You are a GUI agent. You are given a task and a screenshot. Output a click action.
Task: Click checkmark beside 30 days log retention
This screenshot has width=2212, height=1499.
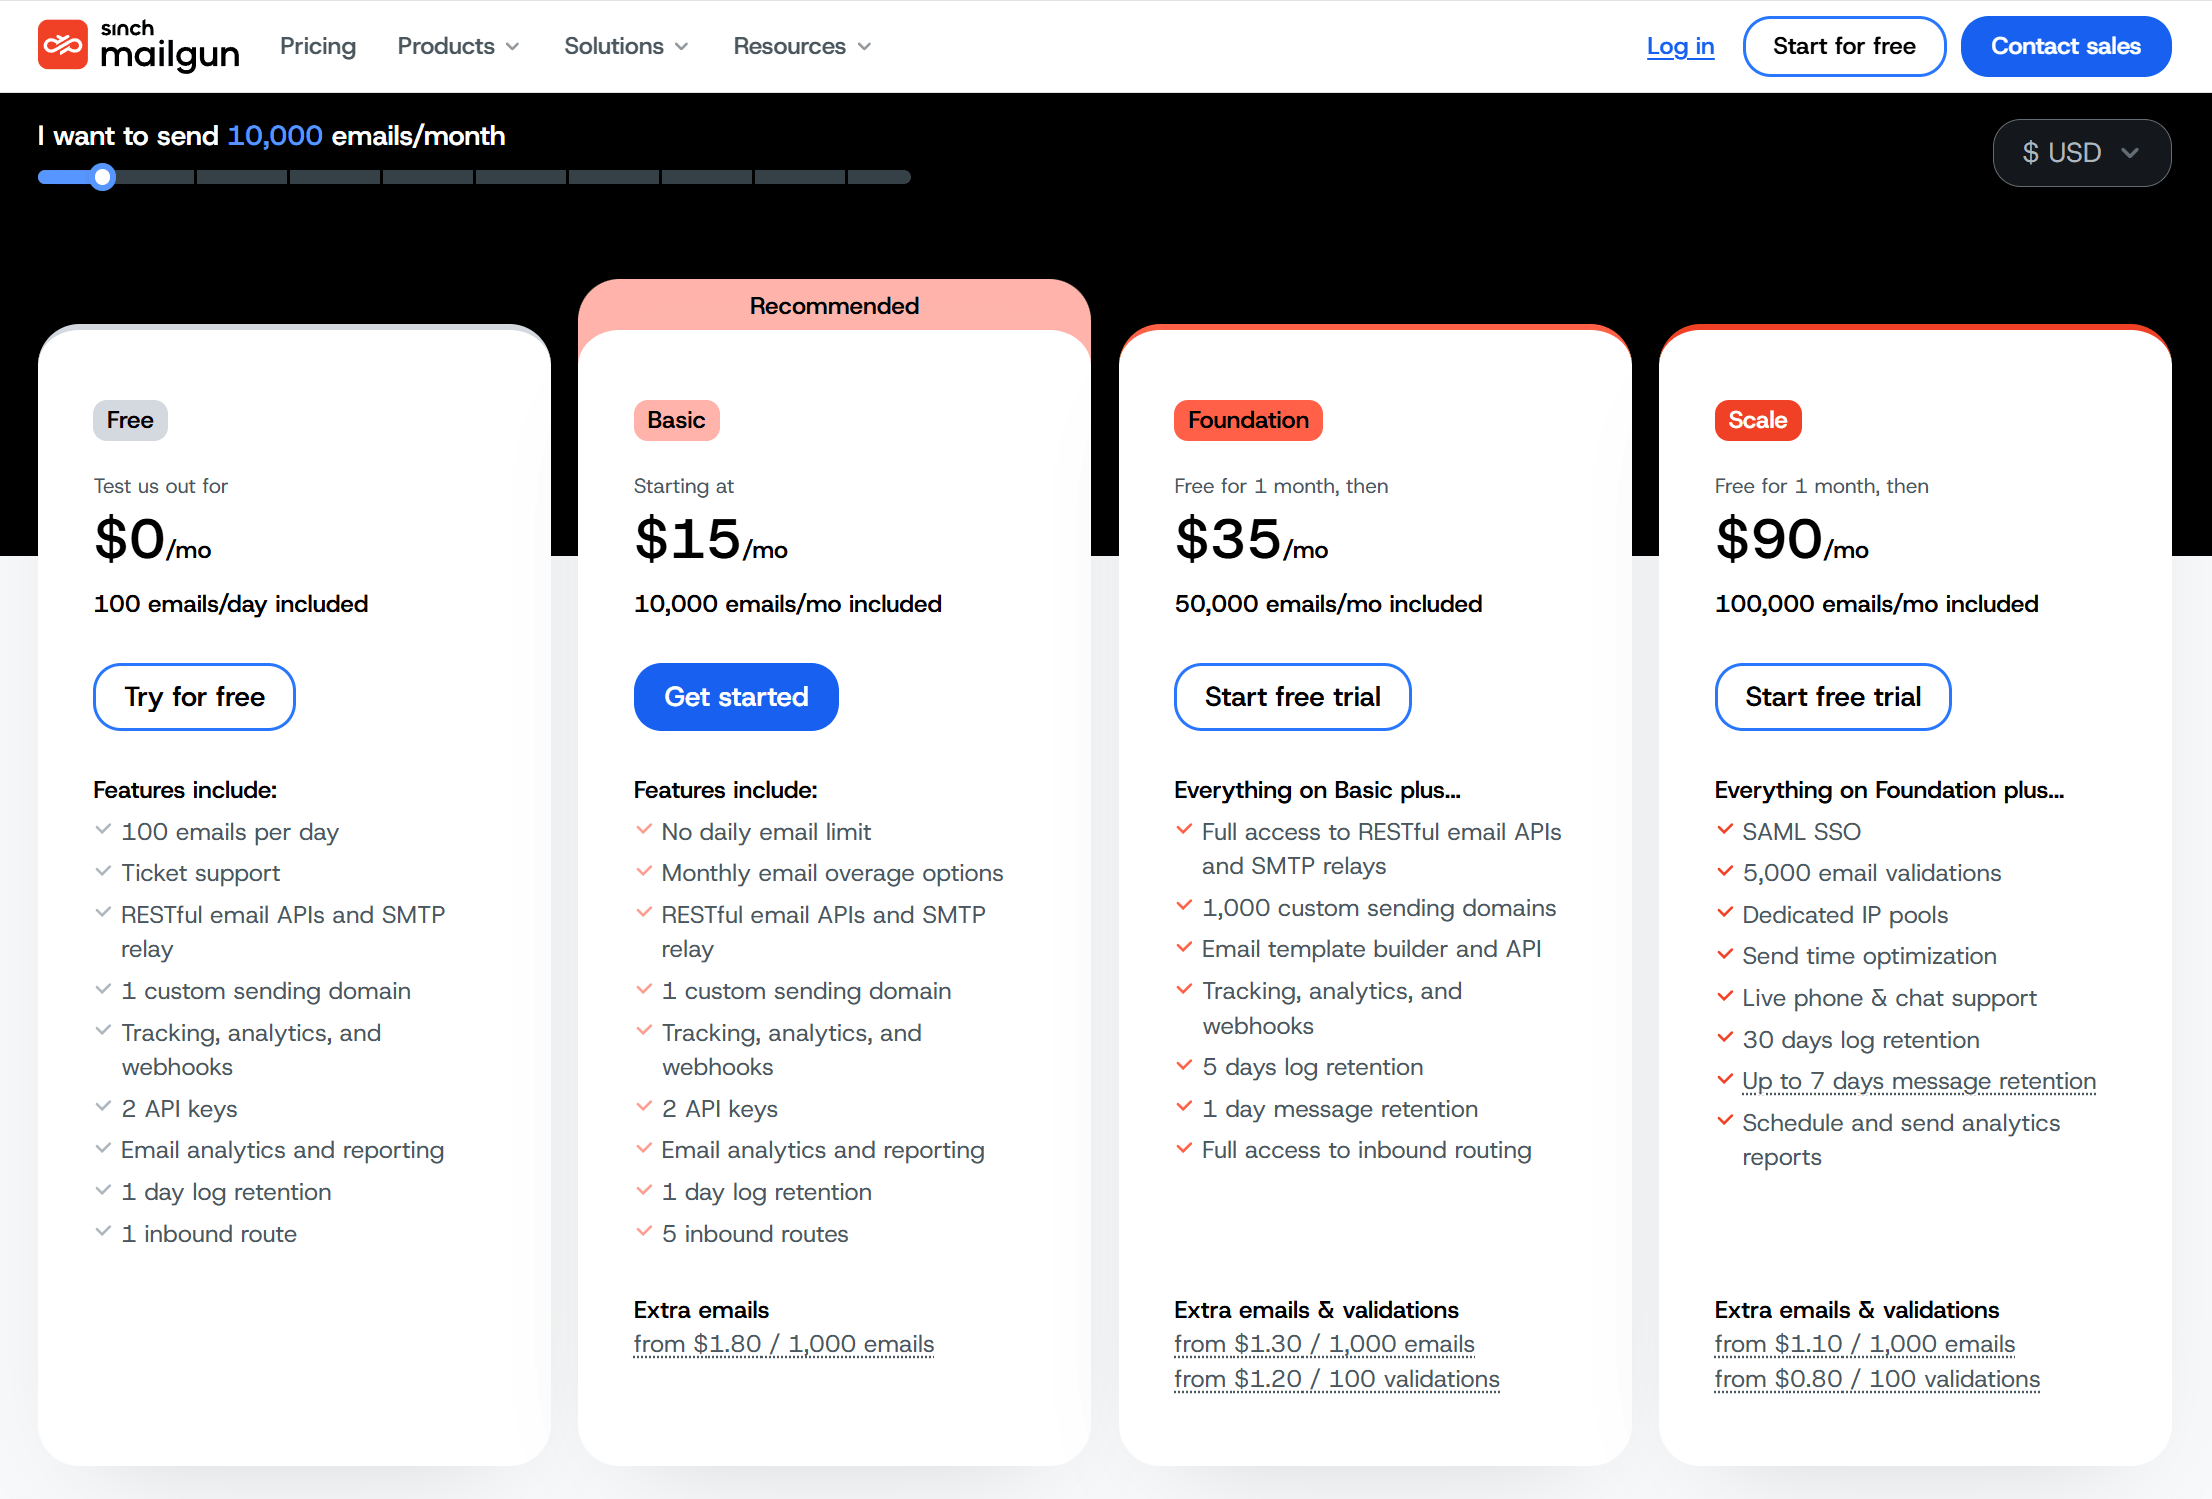(1724, 1038)
